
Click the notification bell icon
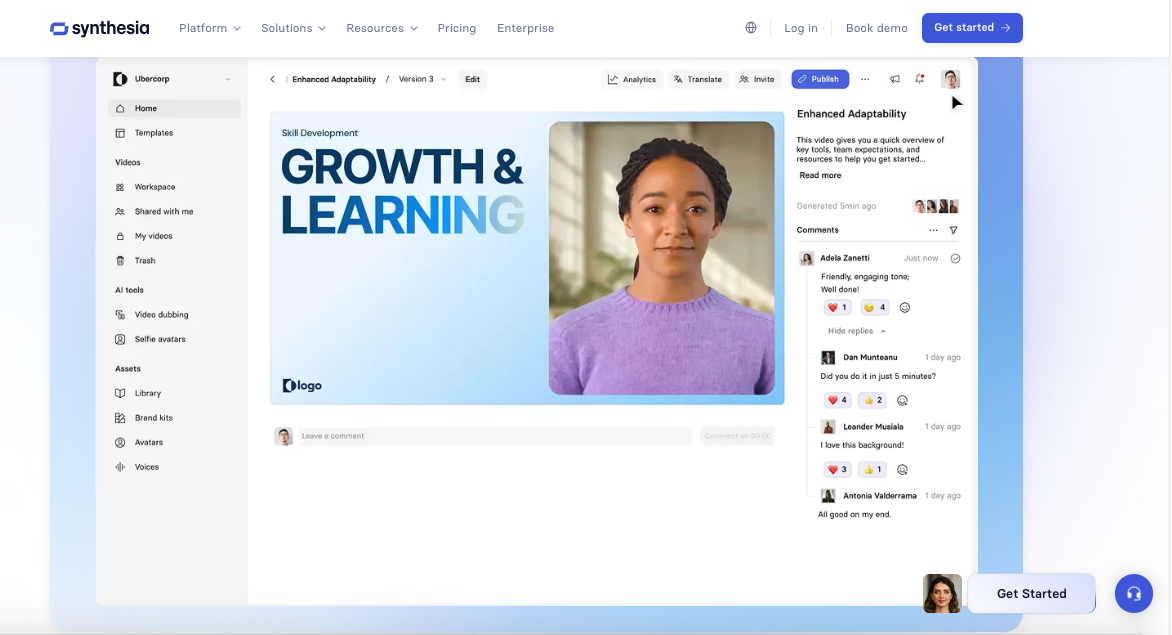(x=919, y=79)
